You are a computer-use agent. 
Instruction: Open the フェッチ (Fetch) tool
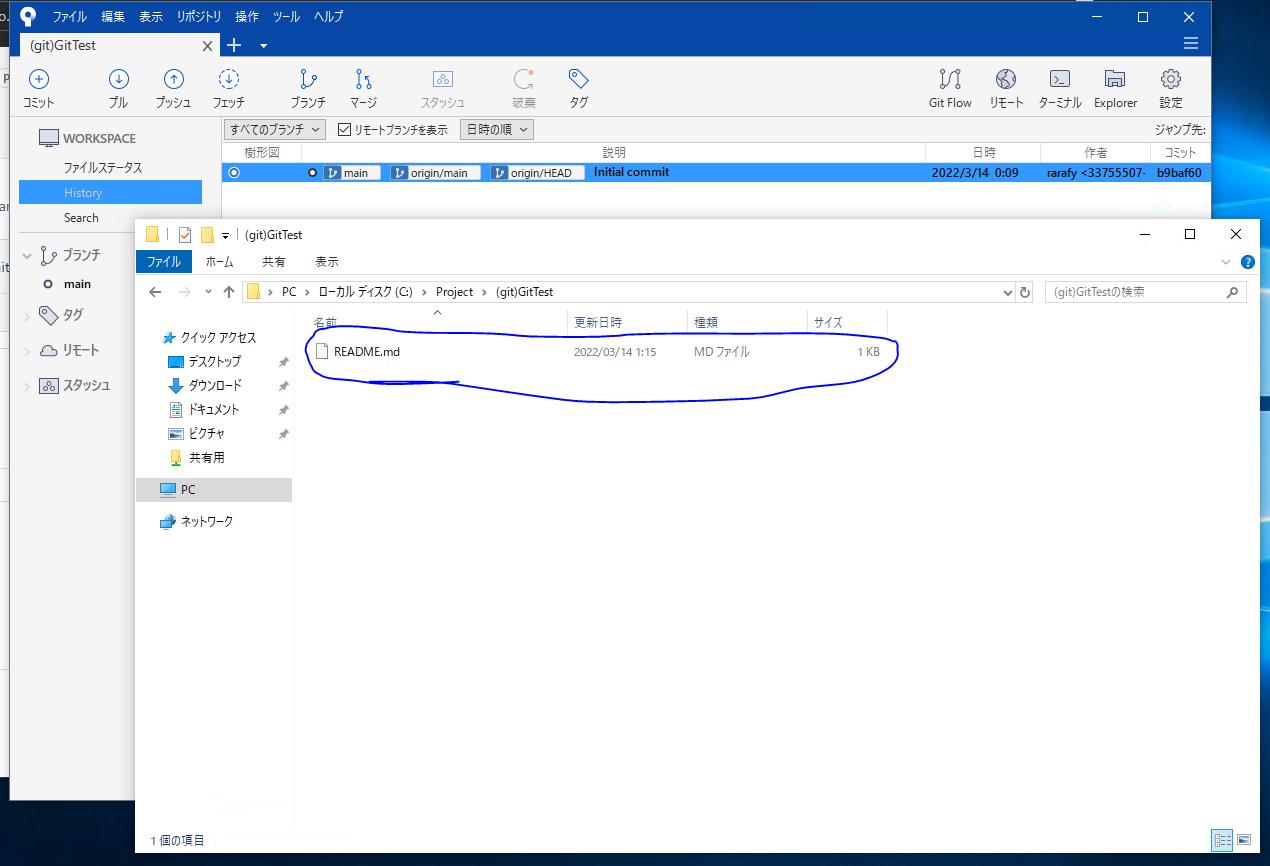tap(229, 87)
